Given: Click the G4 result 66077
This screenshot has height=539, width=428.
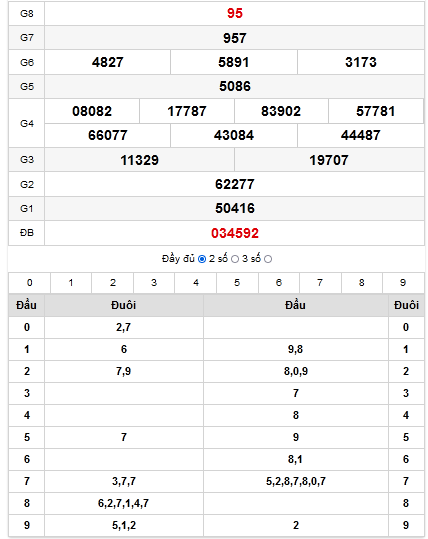Looking at the screenshot, I should click(108, 135).
